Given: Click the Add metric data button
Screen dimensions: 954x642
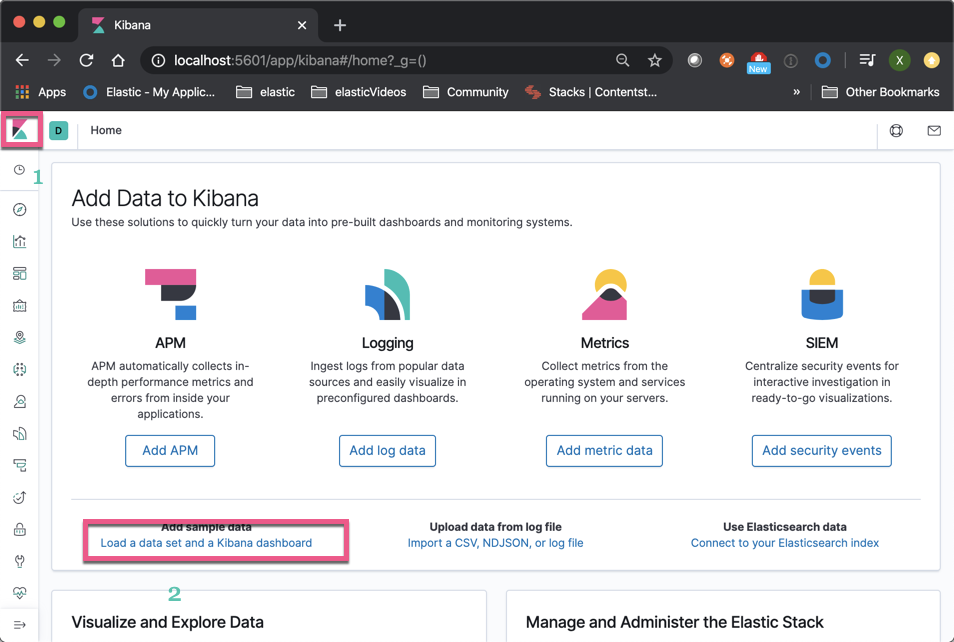Looking at the screenshot, I should (x=604, y=450).
